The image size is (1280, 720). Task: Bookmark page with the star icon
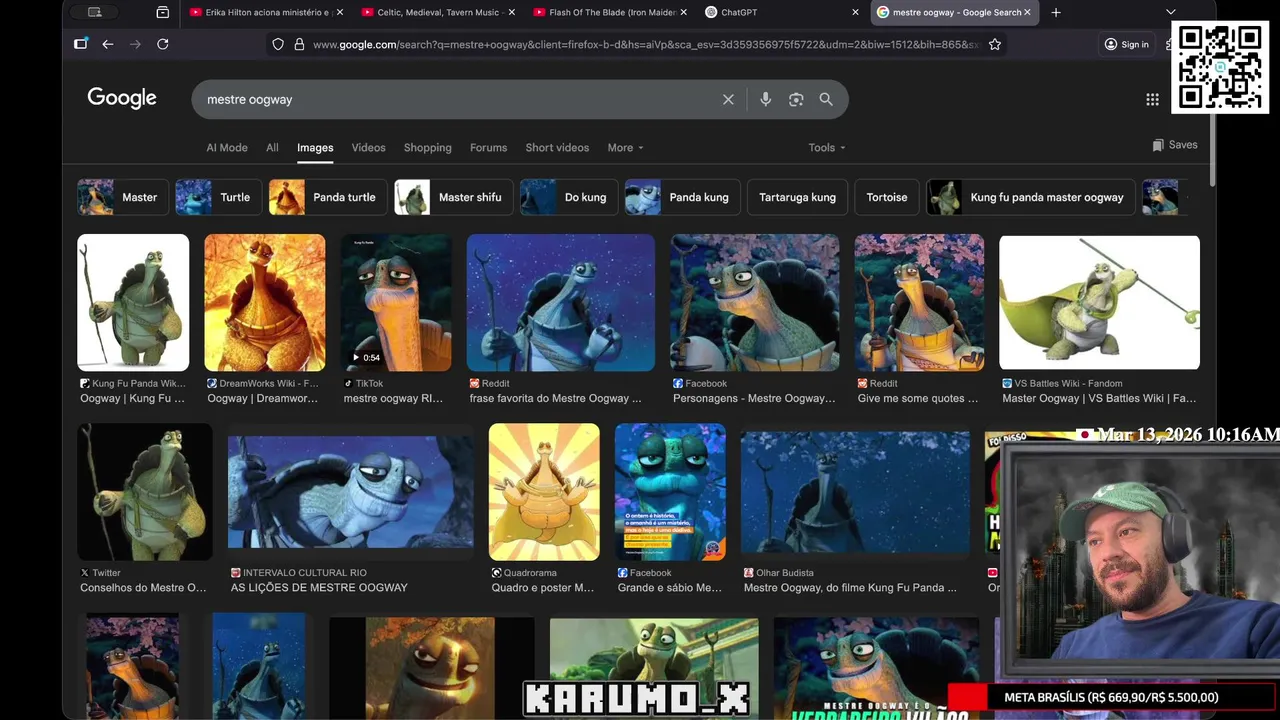994,44
